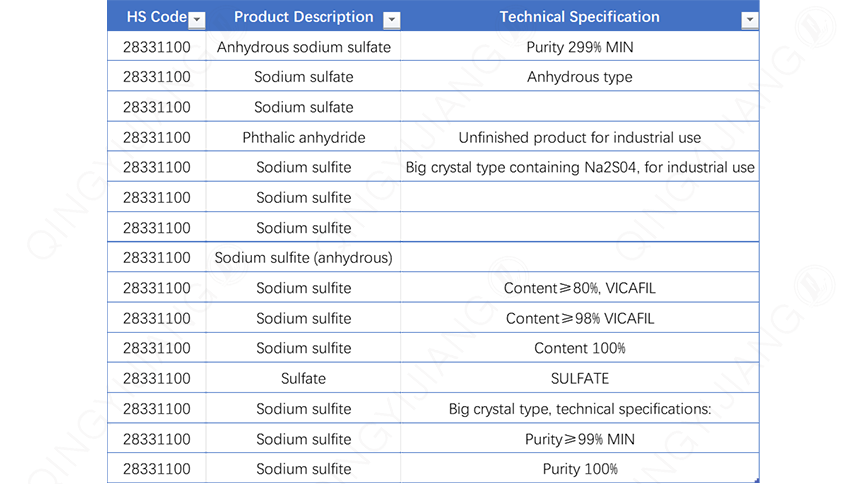Click the HS Code column header
867x484 pixels.
click(x=150, y=17)
